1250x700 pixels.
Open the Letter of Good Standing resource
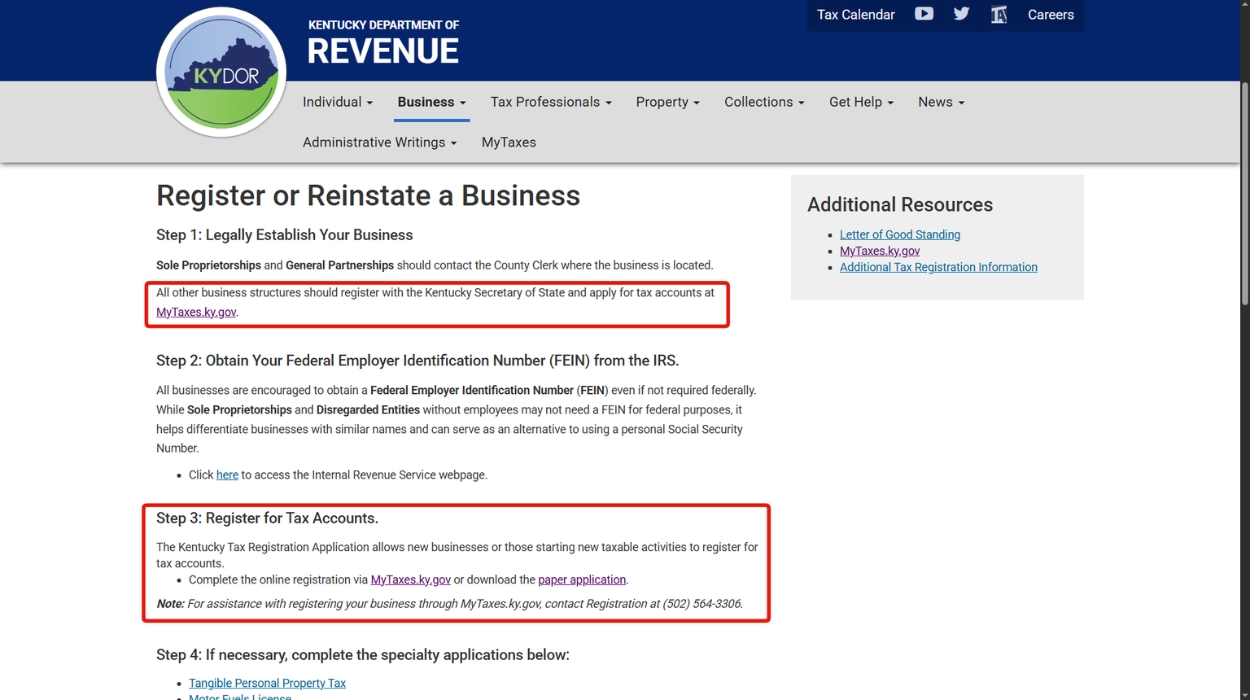(x=899, y=234)
